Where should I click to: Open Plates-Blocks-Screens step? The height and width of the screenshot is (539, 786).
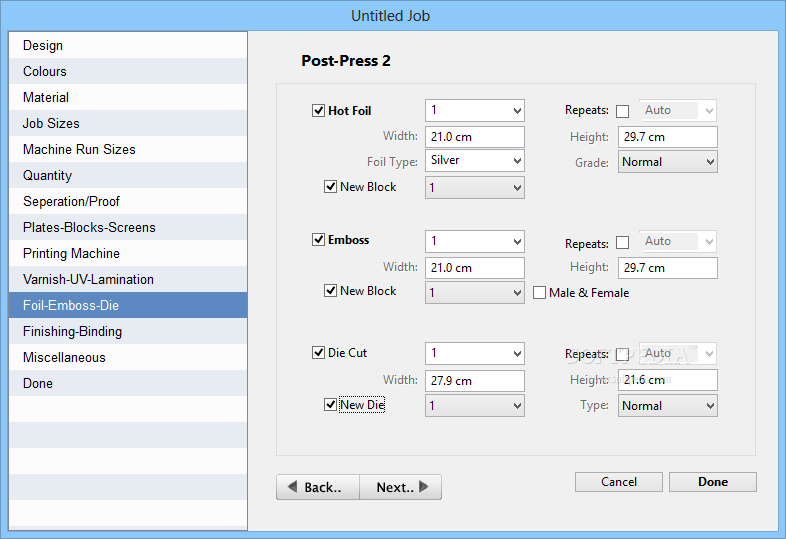tap(128, 228)
